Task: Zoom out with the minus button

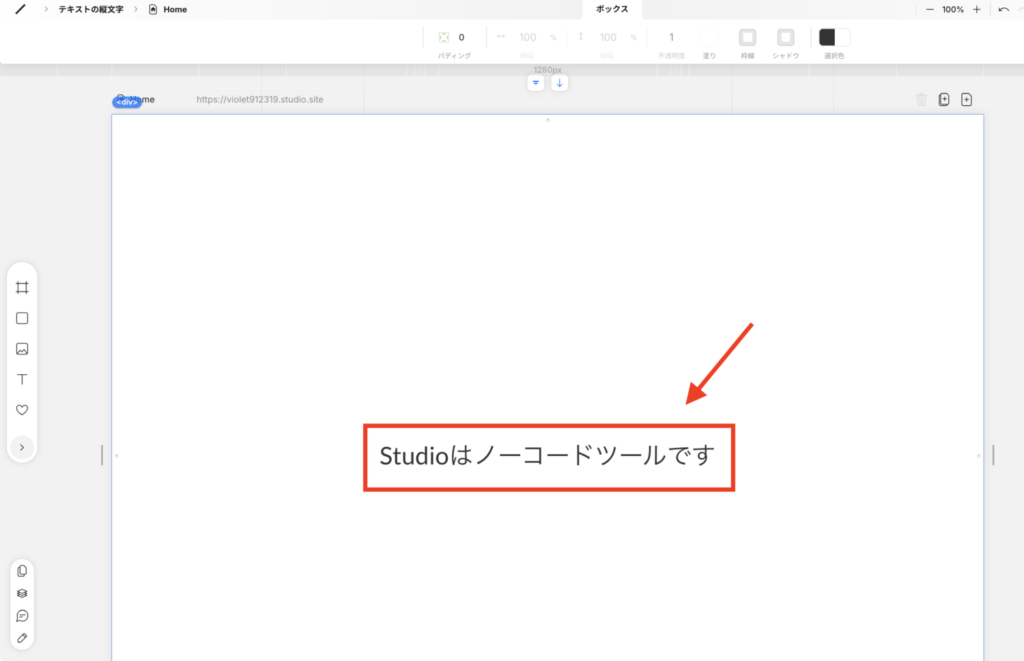Action: coord(929,9)
